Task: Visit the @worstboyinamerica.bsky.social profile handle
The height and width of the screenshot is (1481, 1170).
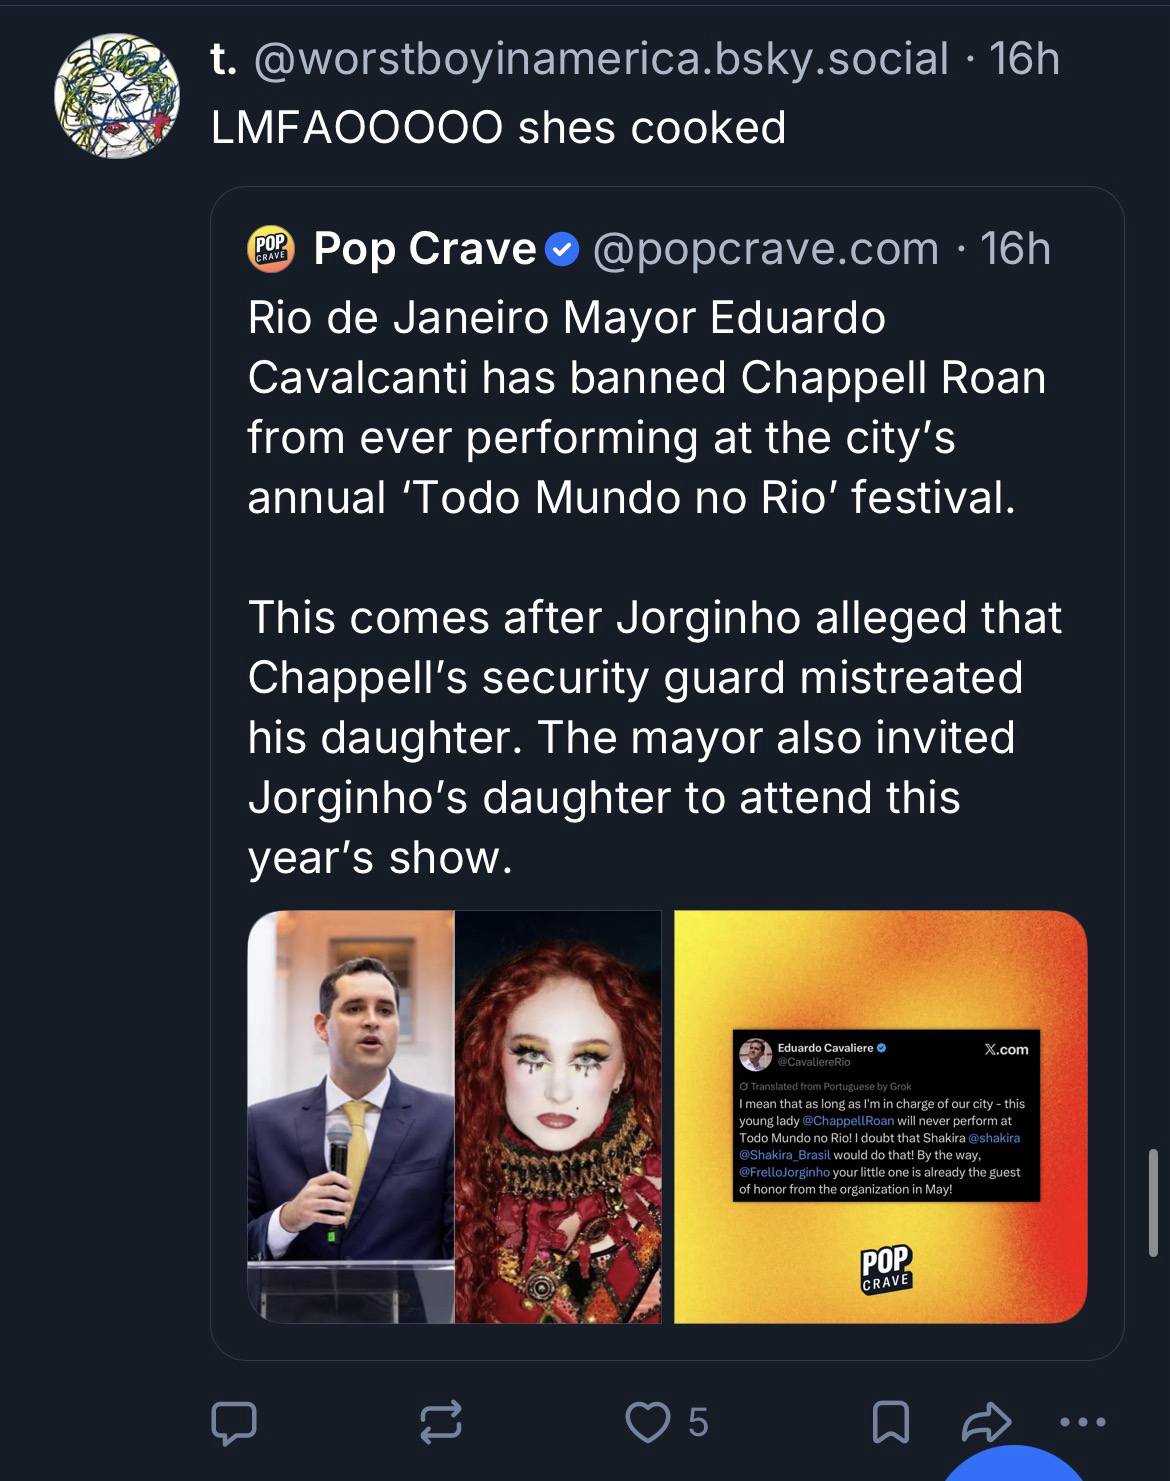Action: (602, 60)
